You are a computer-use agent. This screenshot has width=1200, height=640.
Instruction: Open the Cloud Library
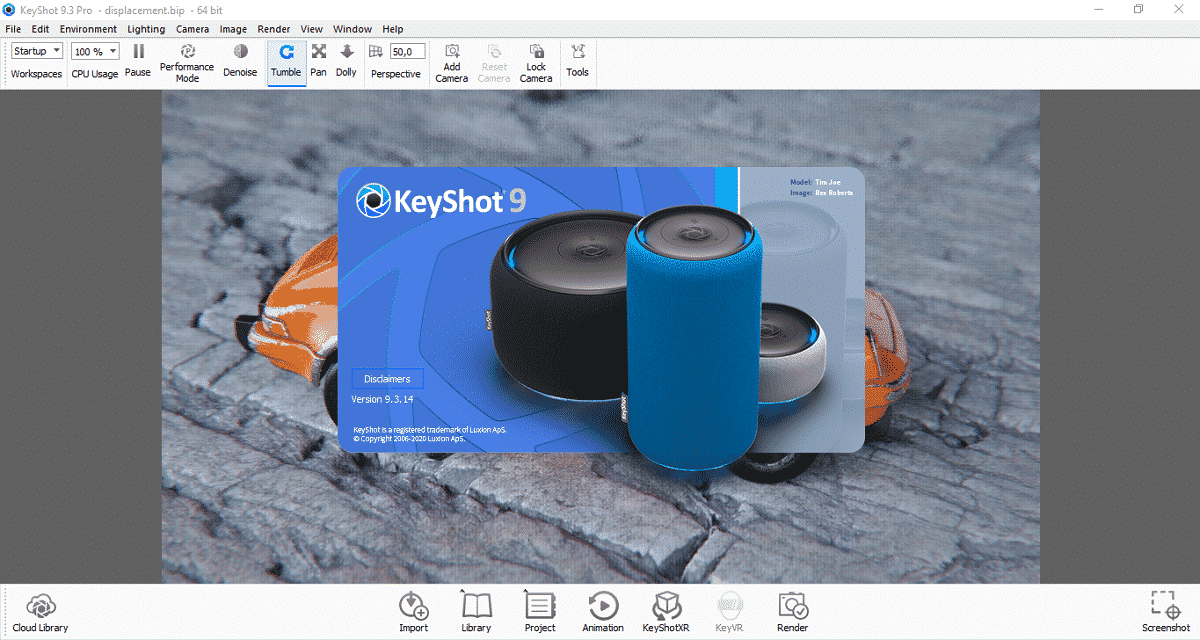[40, 612]
